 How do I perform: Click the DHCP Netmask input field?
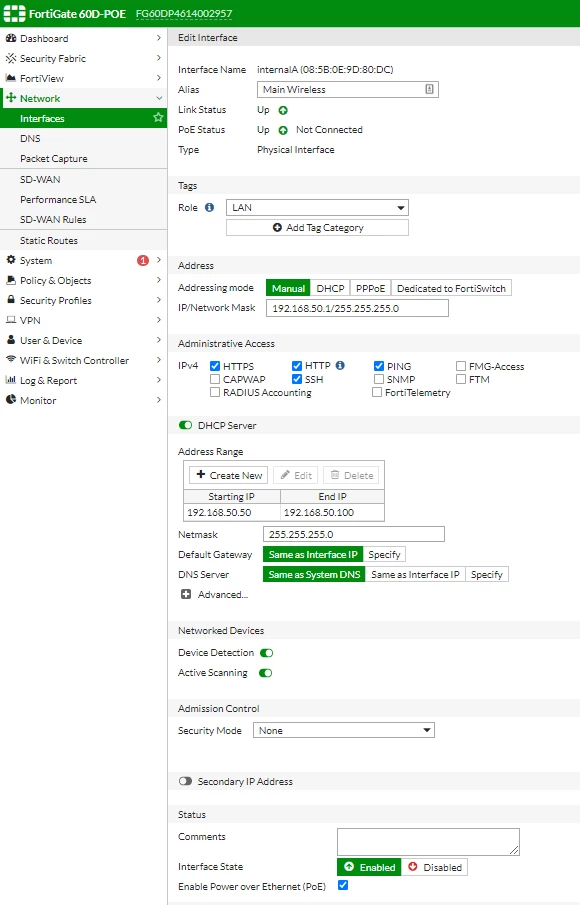pos(354,534)
